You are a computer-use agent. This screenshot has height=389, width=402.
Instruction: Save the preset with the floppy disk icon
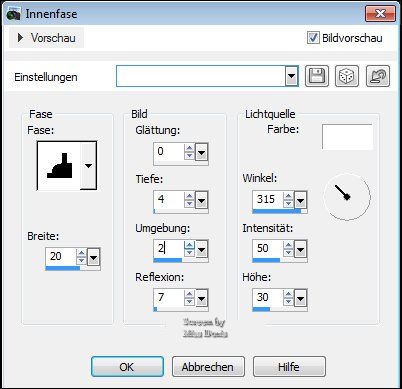(317, 76)
